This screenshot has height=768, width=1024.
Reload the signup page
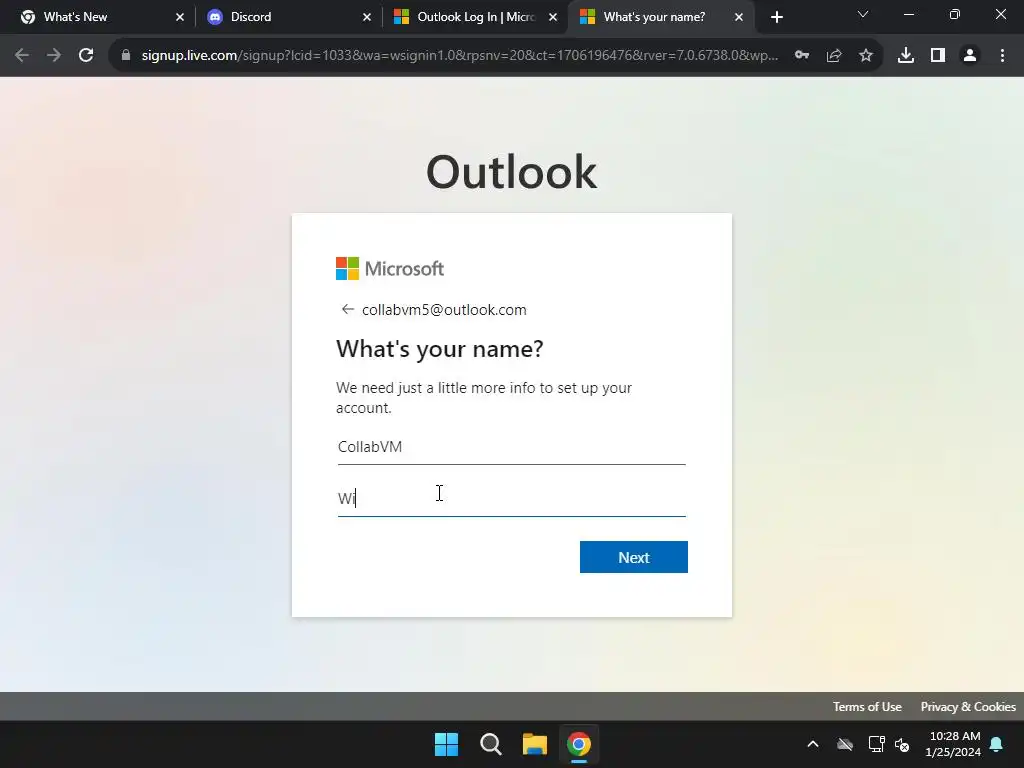86,56
